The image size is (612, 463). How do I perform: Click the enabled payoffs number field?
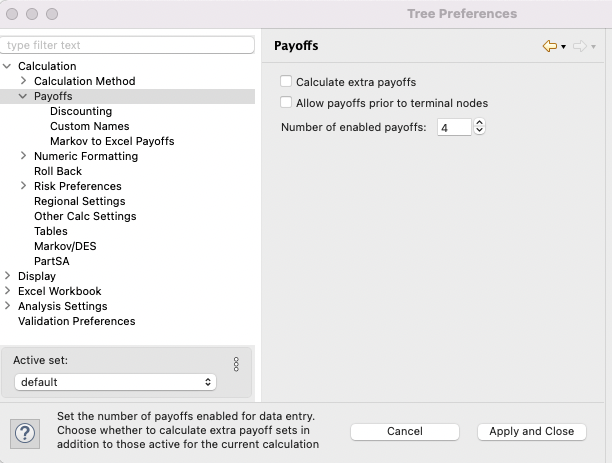click(454, 127)
